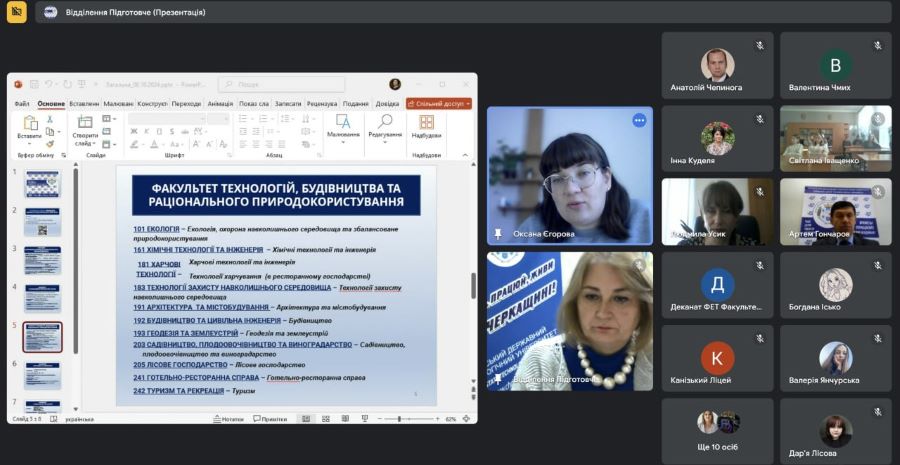The image size is (900, 465).
Task: Click the Cut scissors icon
Action: 50,119
